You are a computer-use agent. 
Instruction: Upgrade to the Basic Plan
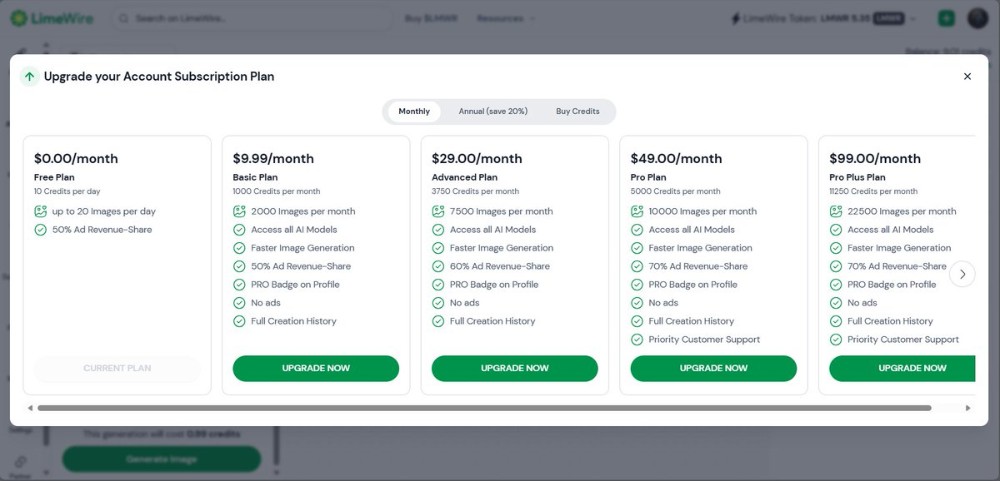pos(316,368)
